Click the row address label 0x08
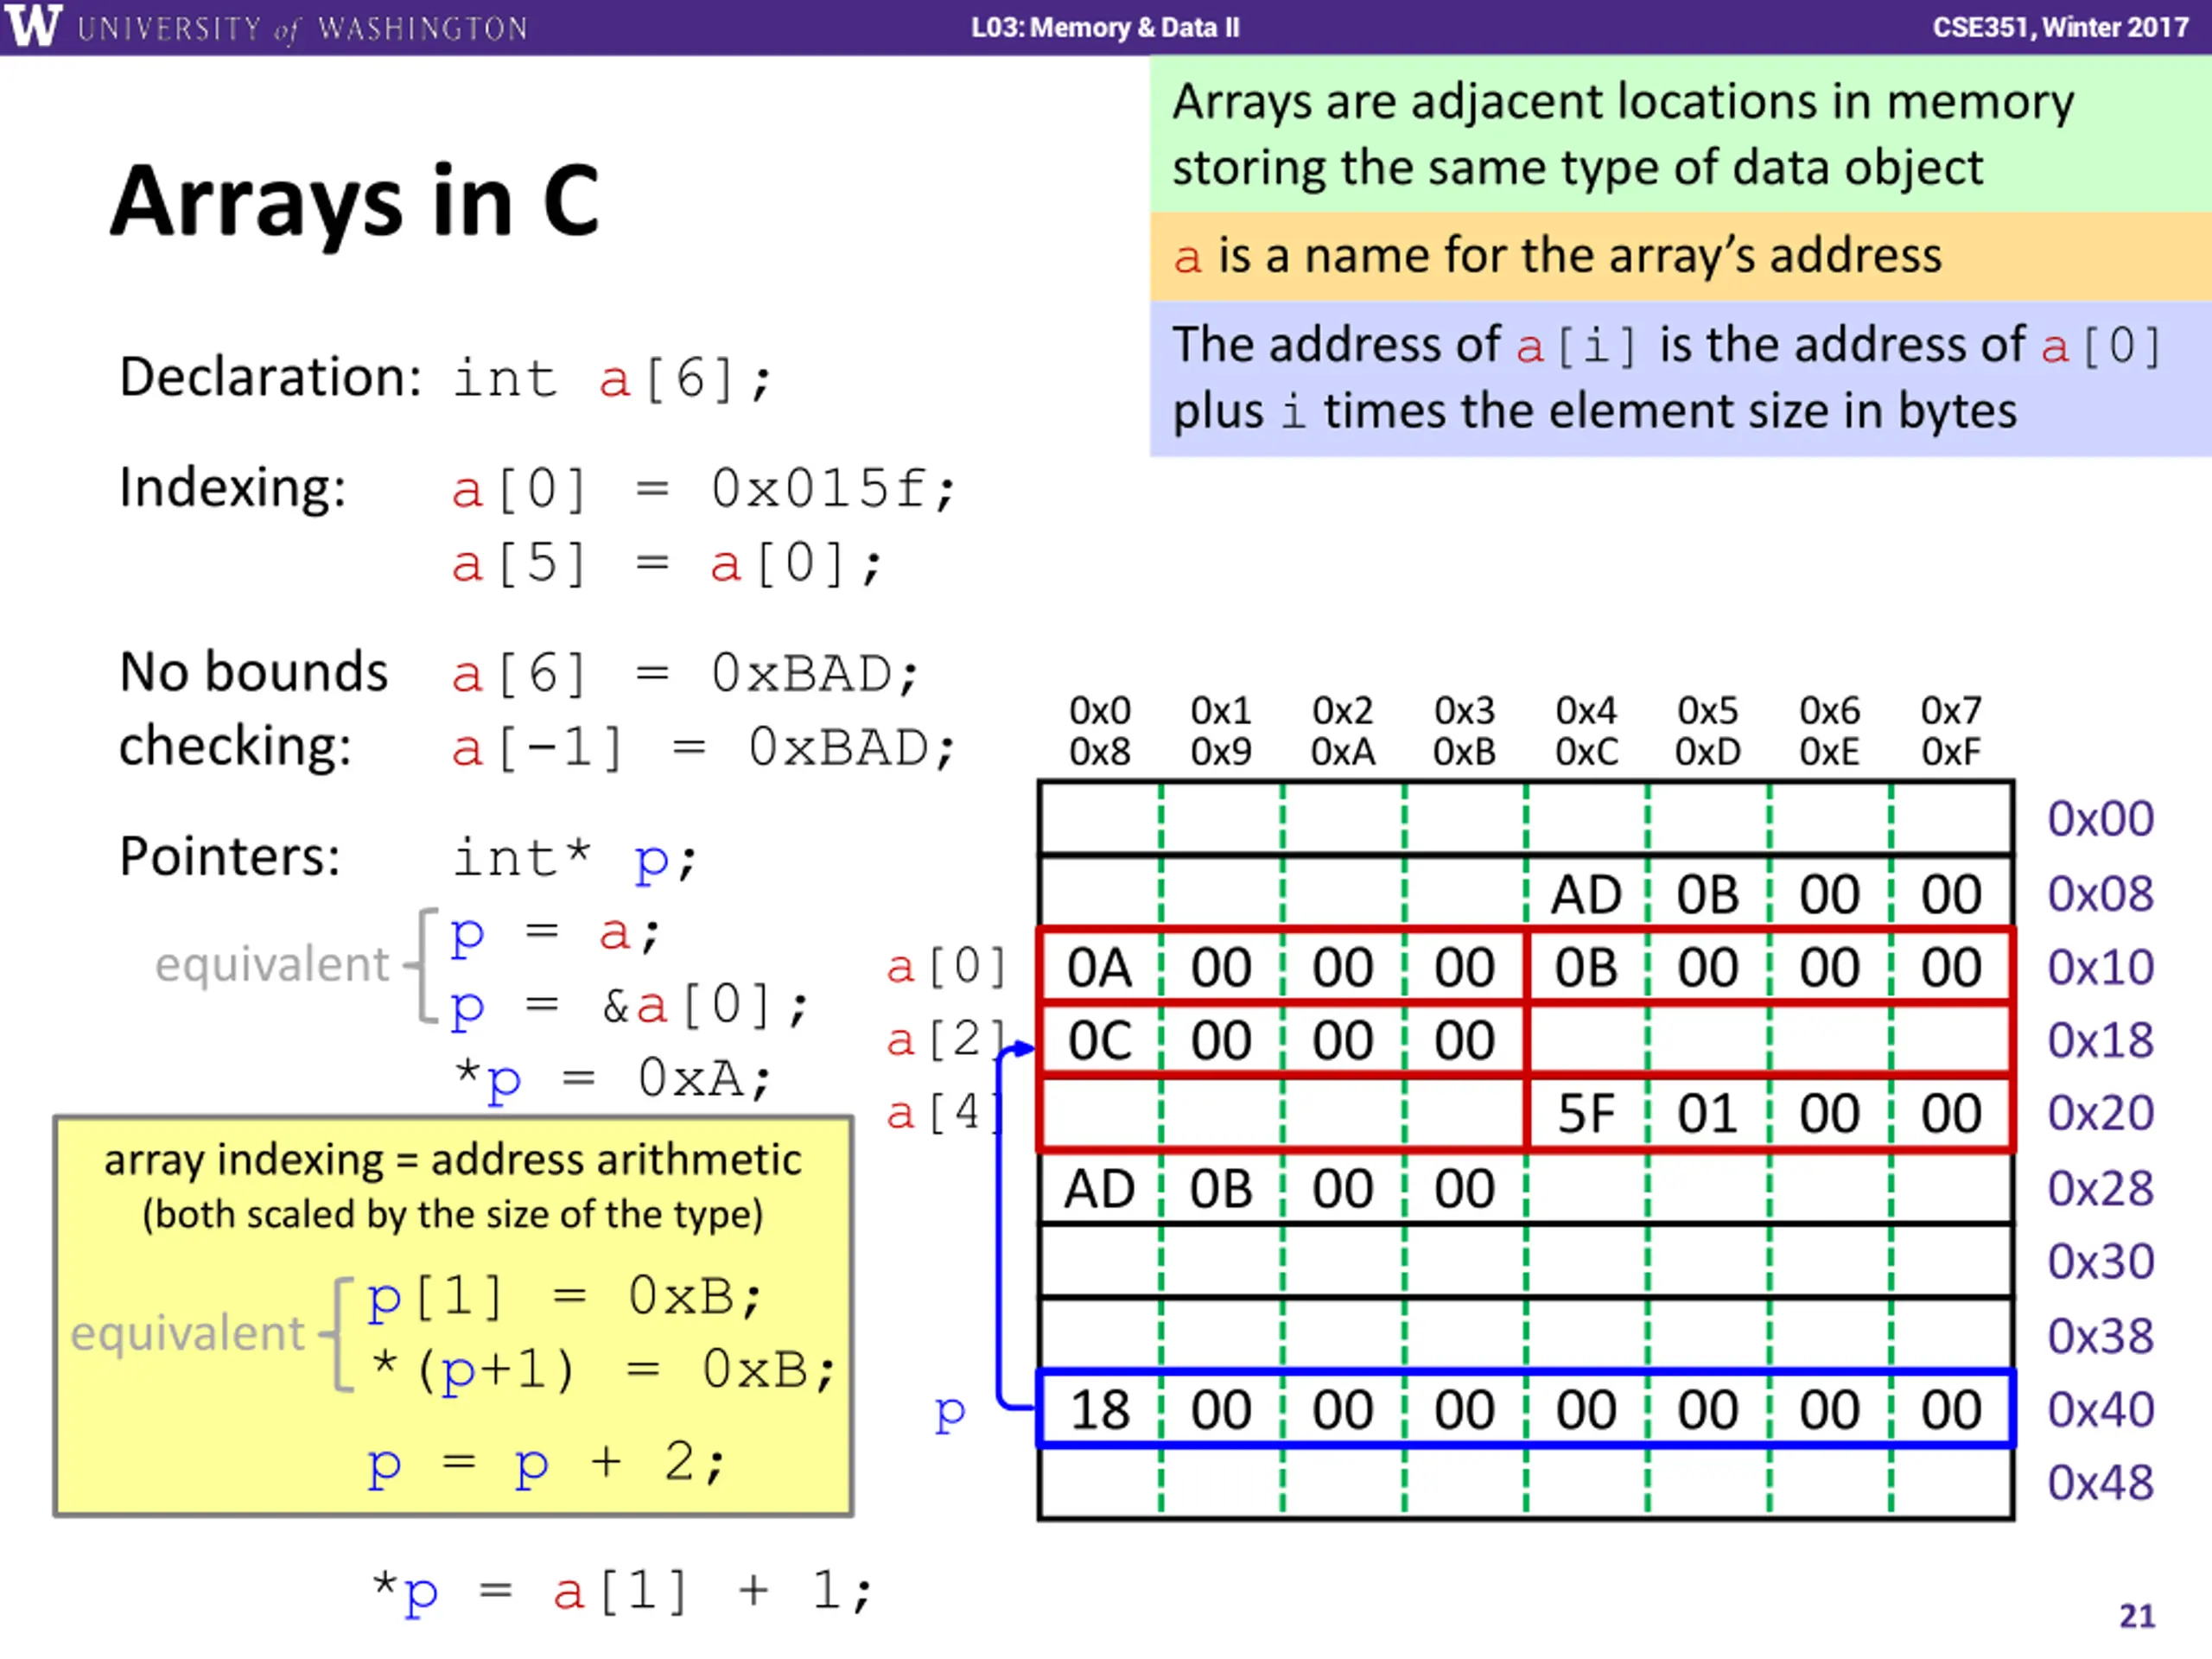2212x1659 pixels. click(2100, 893)
